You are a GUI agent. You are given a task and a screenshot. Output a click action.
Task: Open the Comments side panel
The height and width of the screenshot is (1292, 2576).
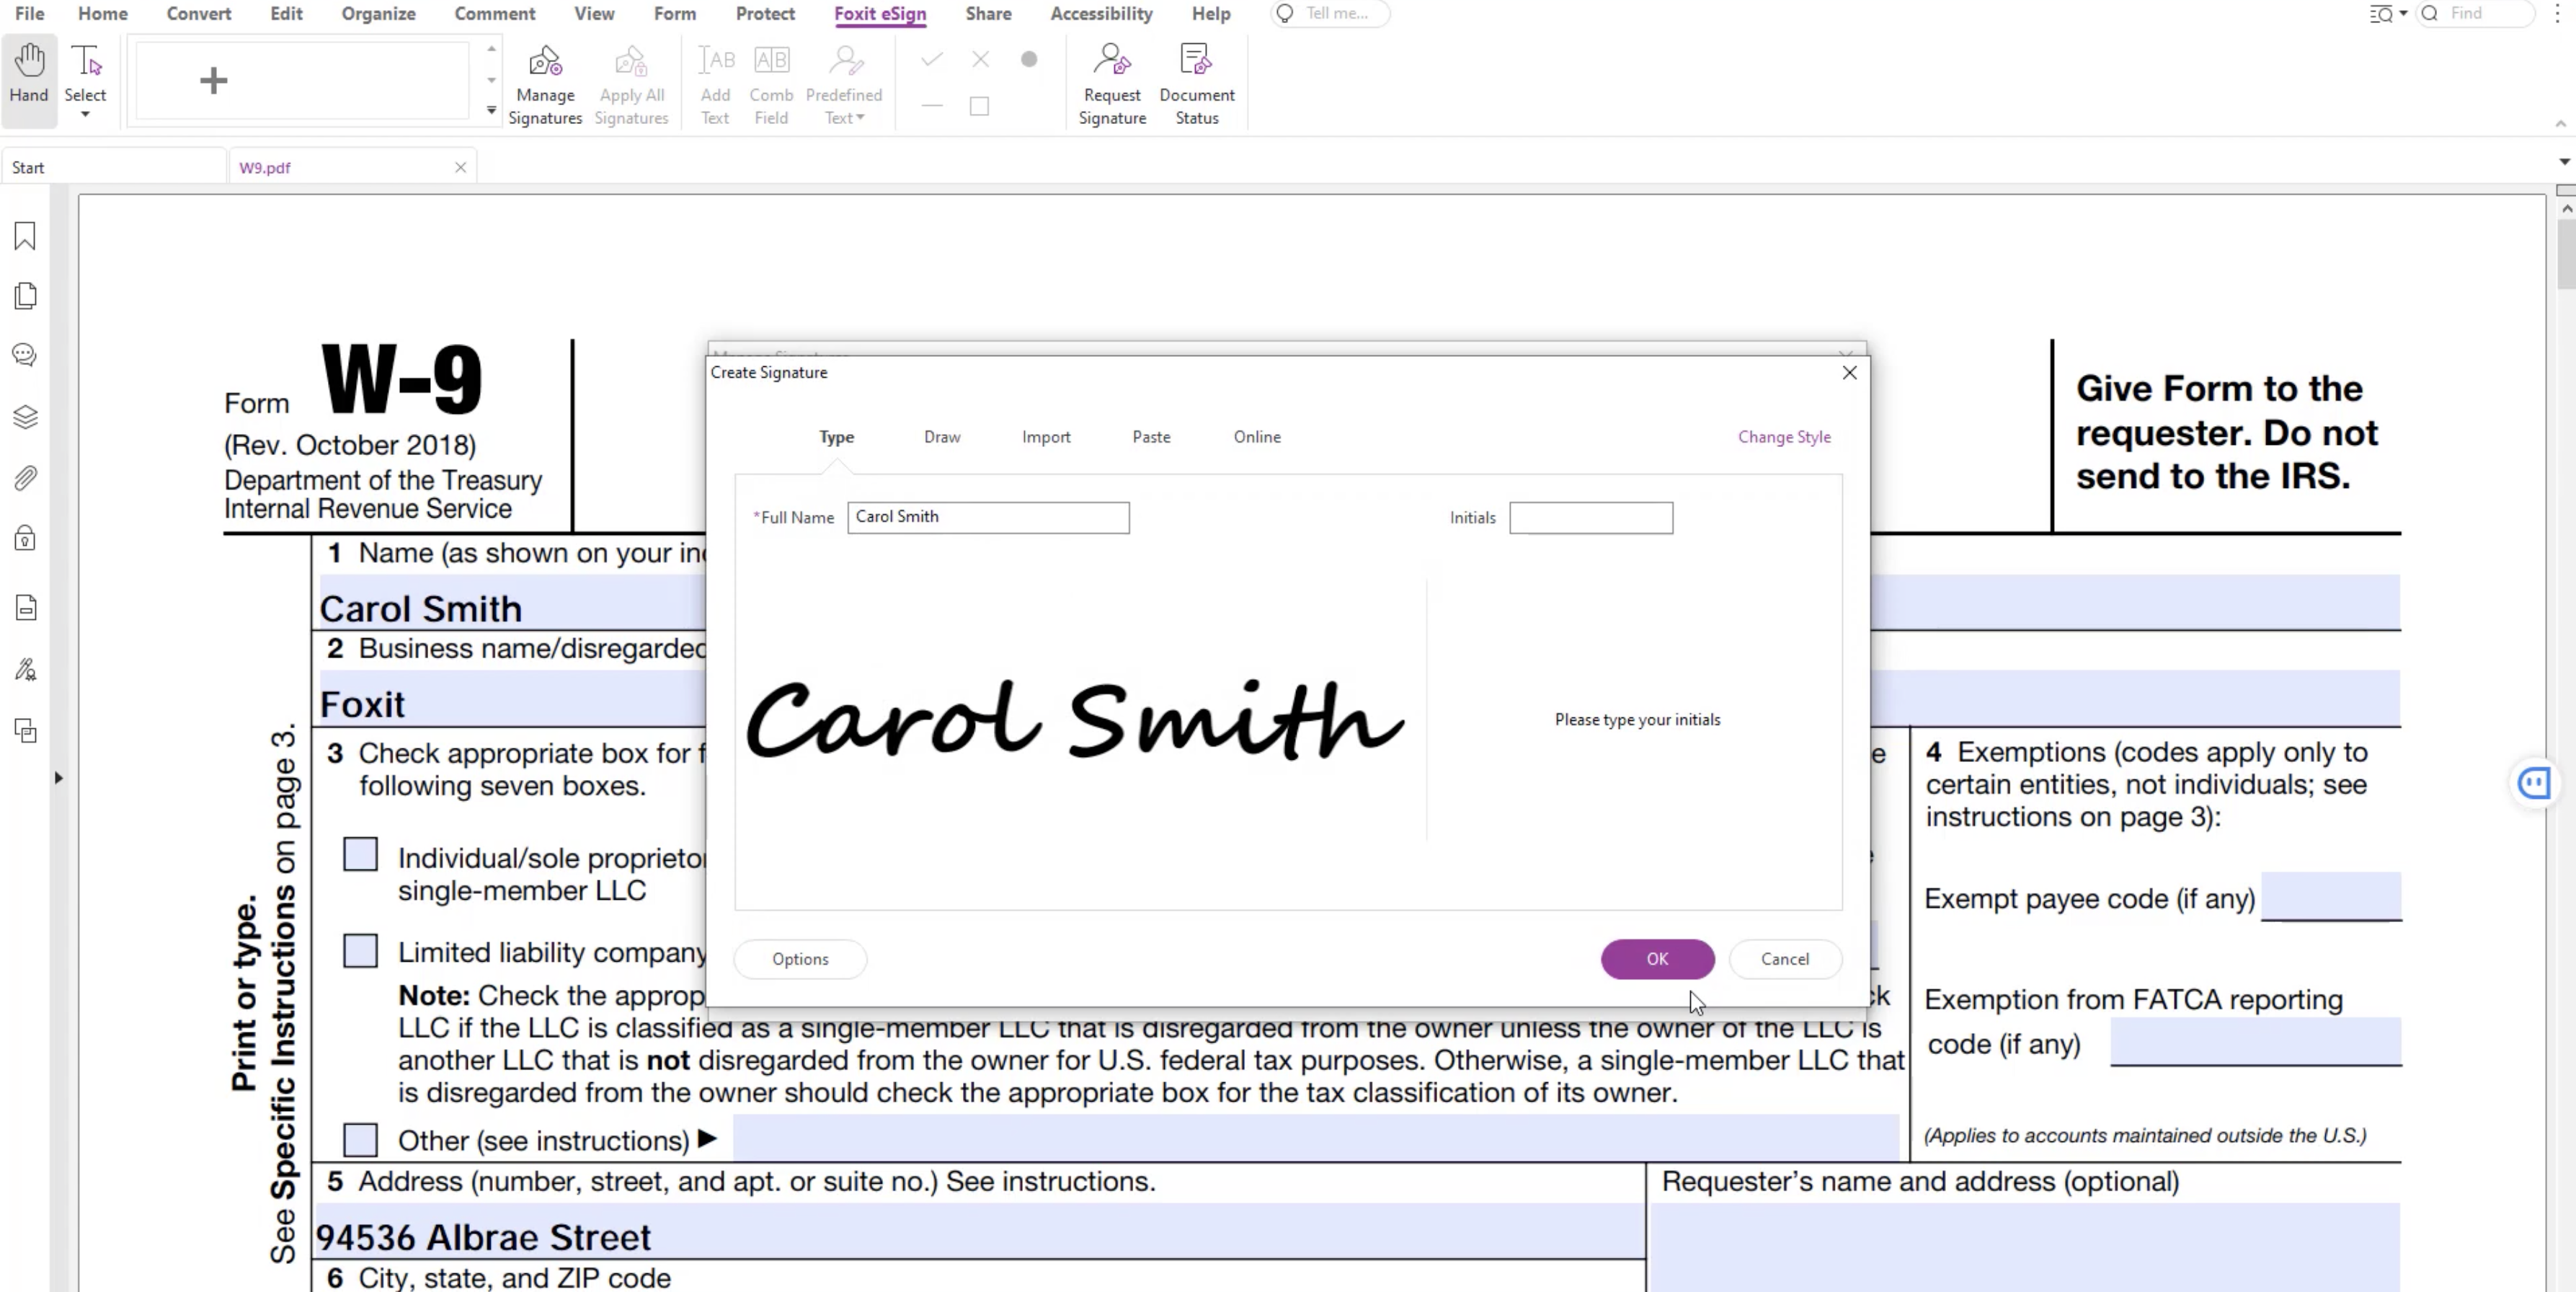tap(25, 356)
